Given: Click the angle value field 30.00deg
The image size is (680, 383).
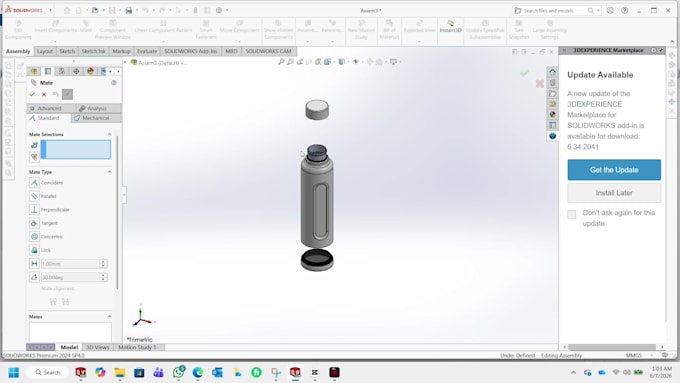Looking at the screenshot, I should click(x=70, y=277).
